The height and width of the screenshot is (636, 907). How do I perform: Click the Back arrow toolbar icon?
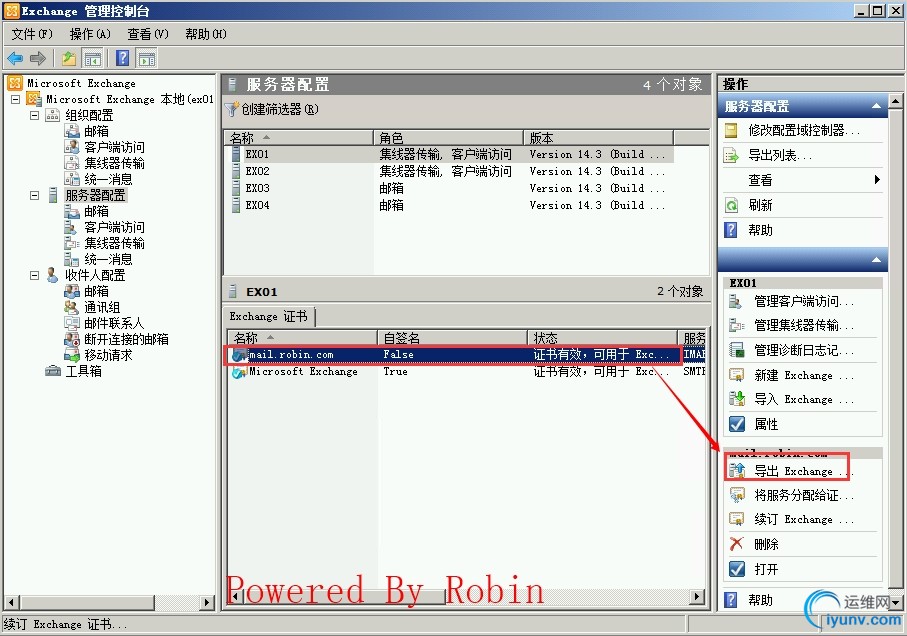(15, 58)
